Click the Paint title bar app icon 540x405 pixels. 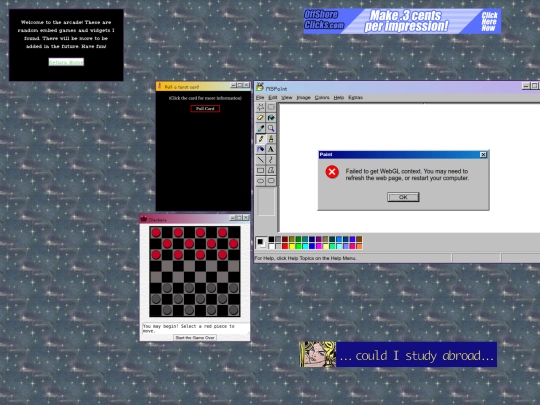click(260, 87)
